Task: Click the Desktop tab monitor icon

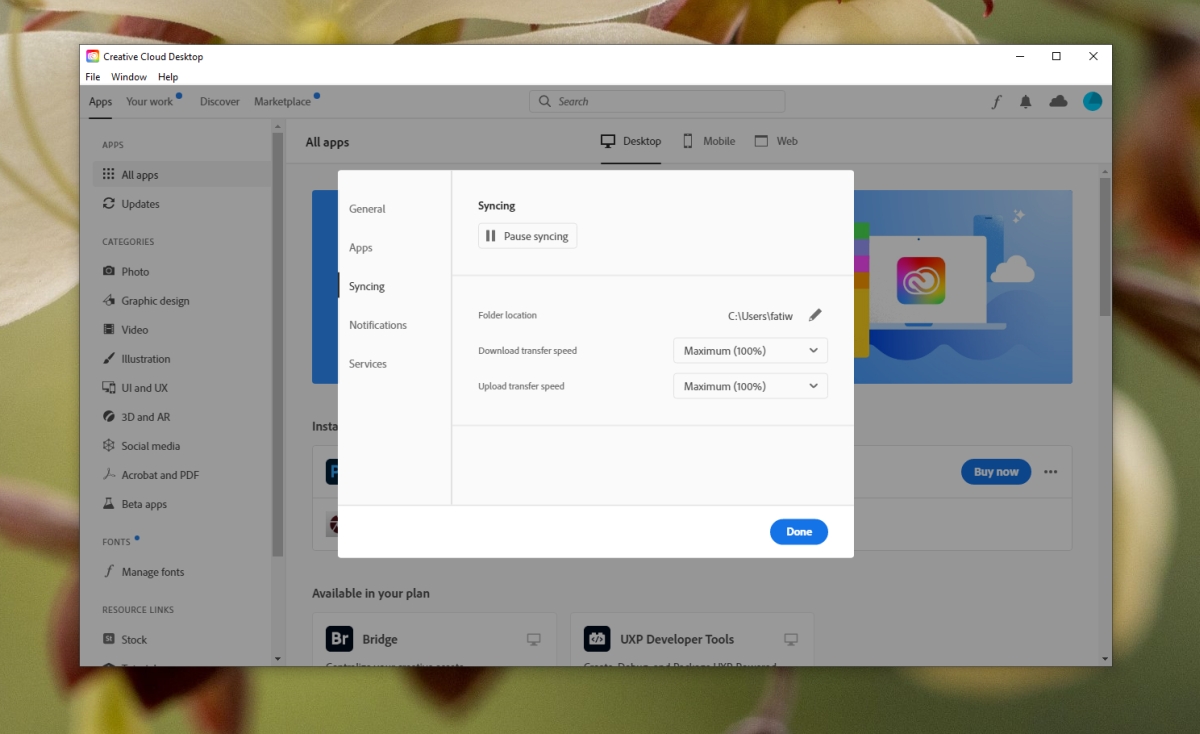Action: point(608,141)
